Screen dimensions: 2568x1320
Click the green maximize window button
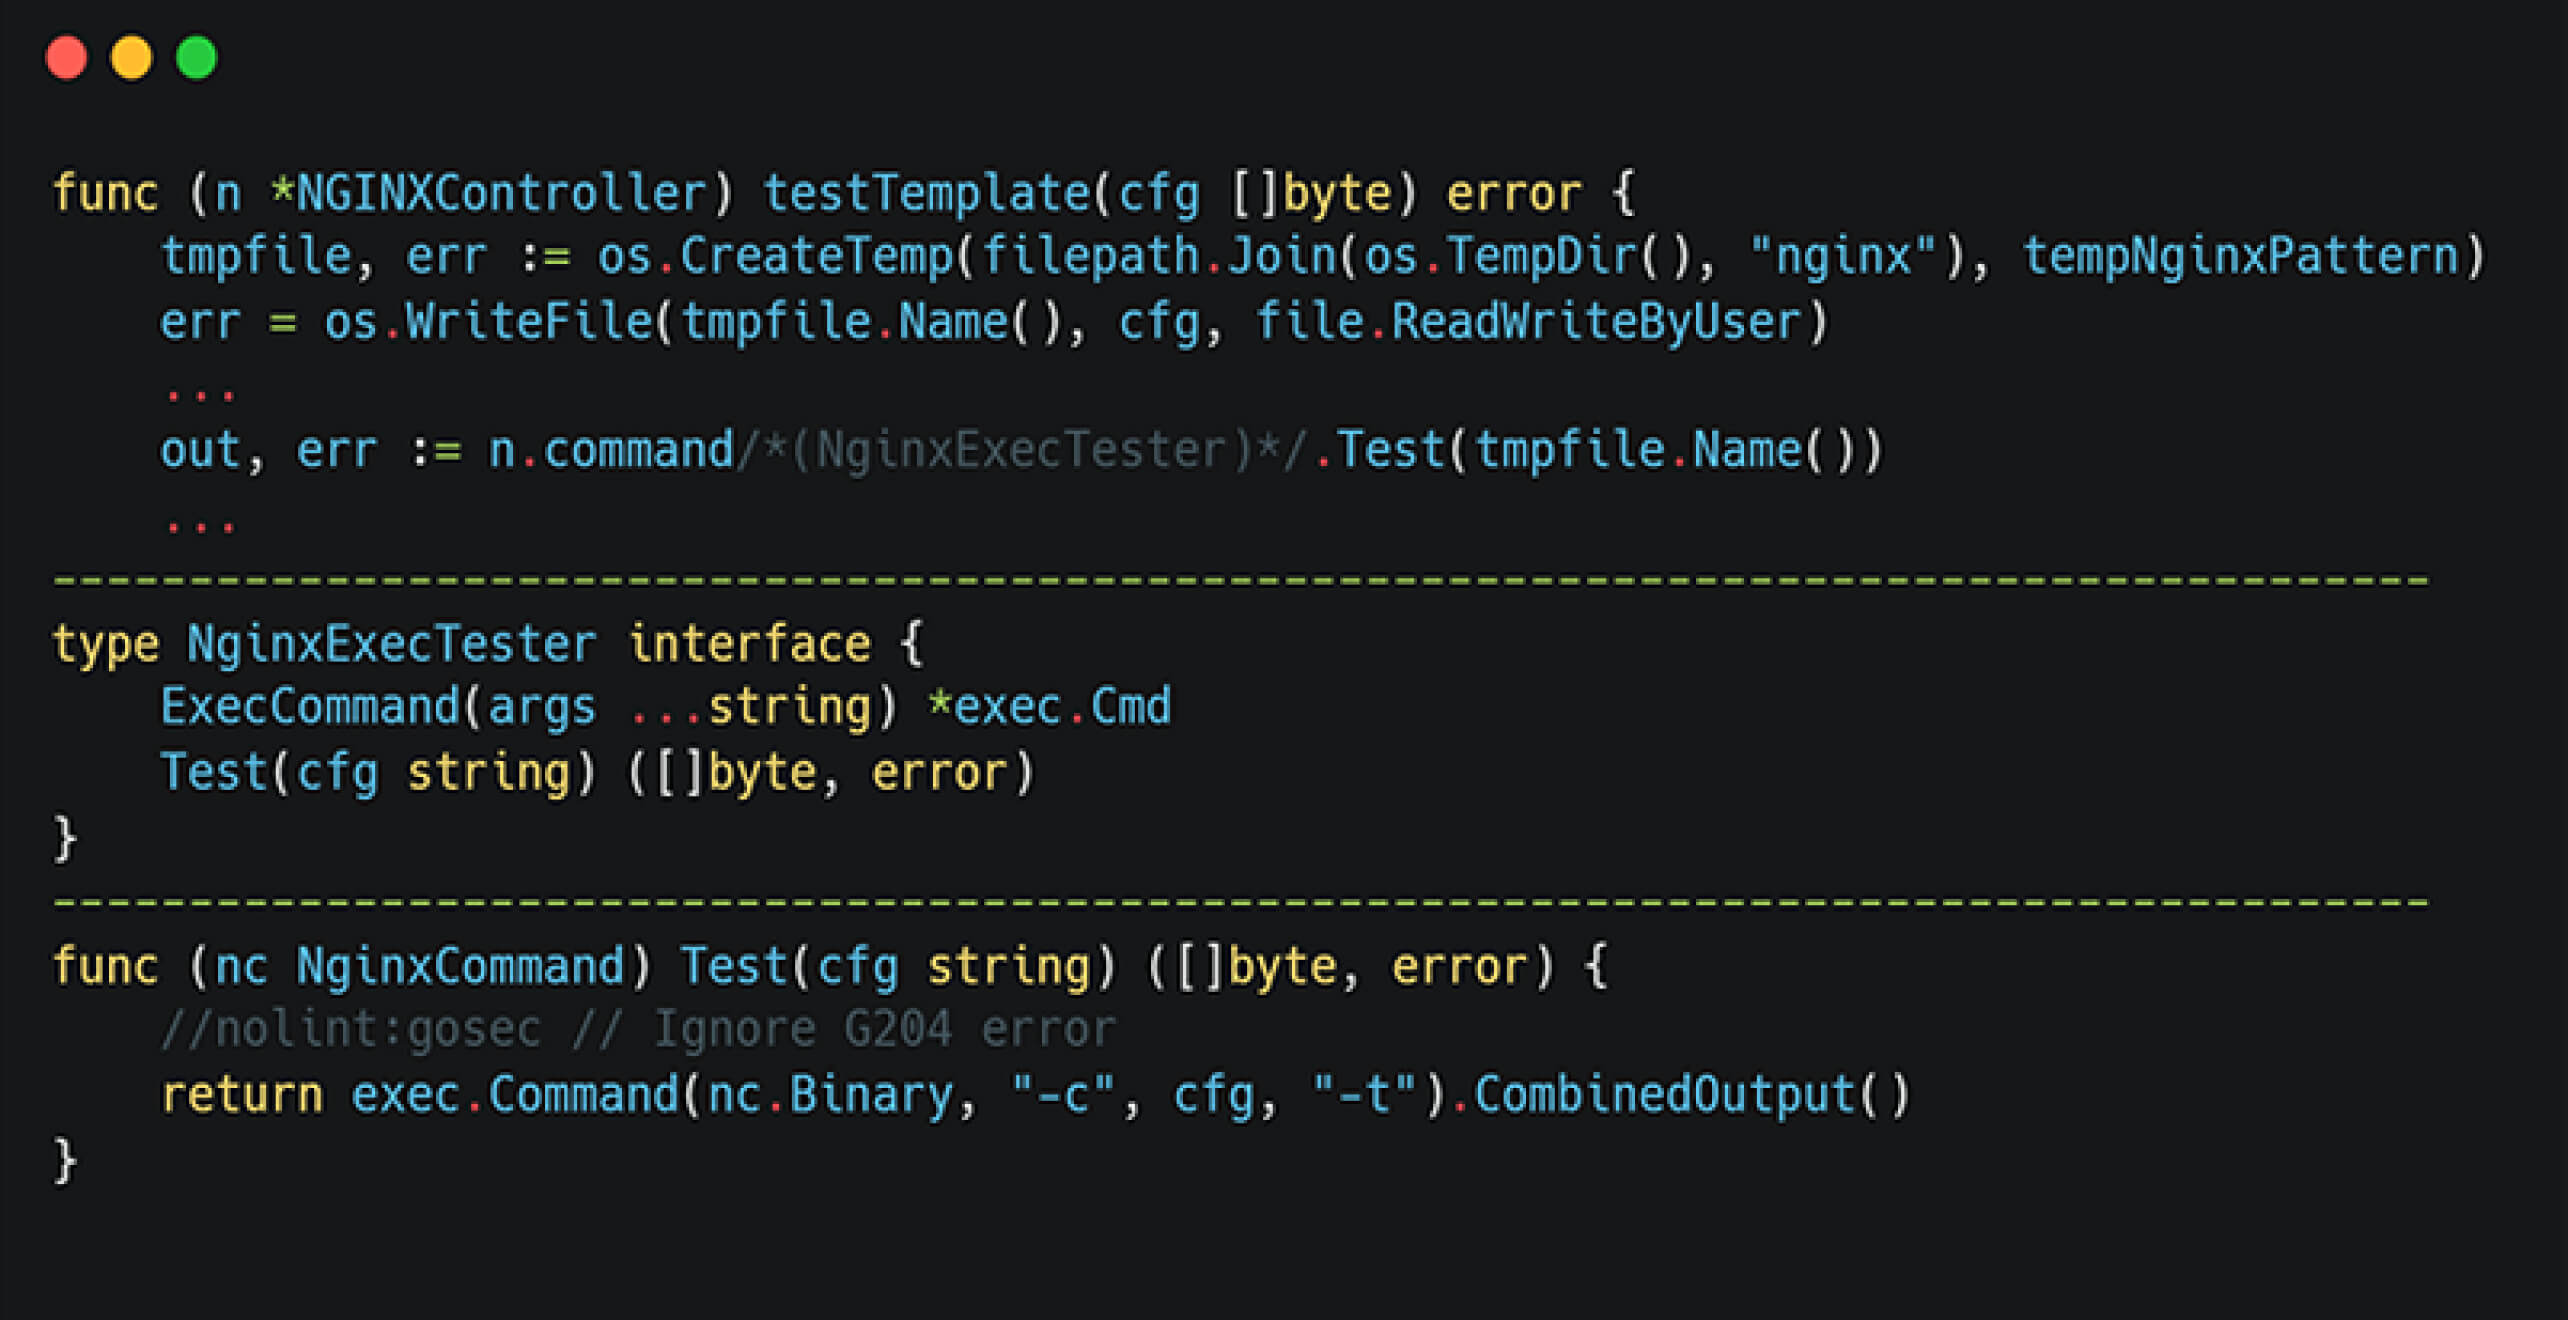point(197,57)
